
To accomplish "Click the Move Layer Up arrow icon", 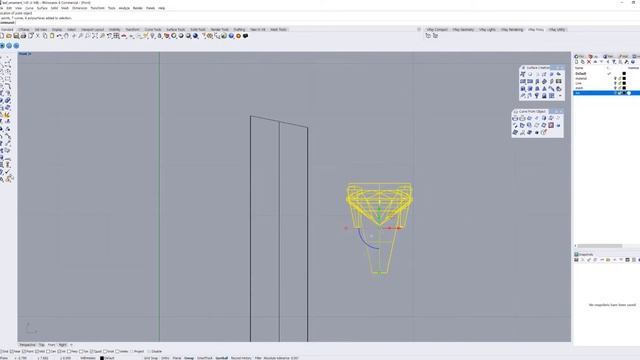I will pos(595,62).
